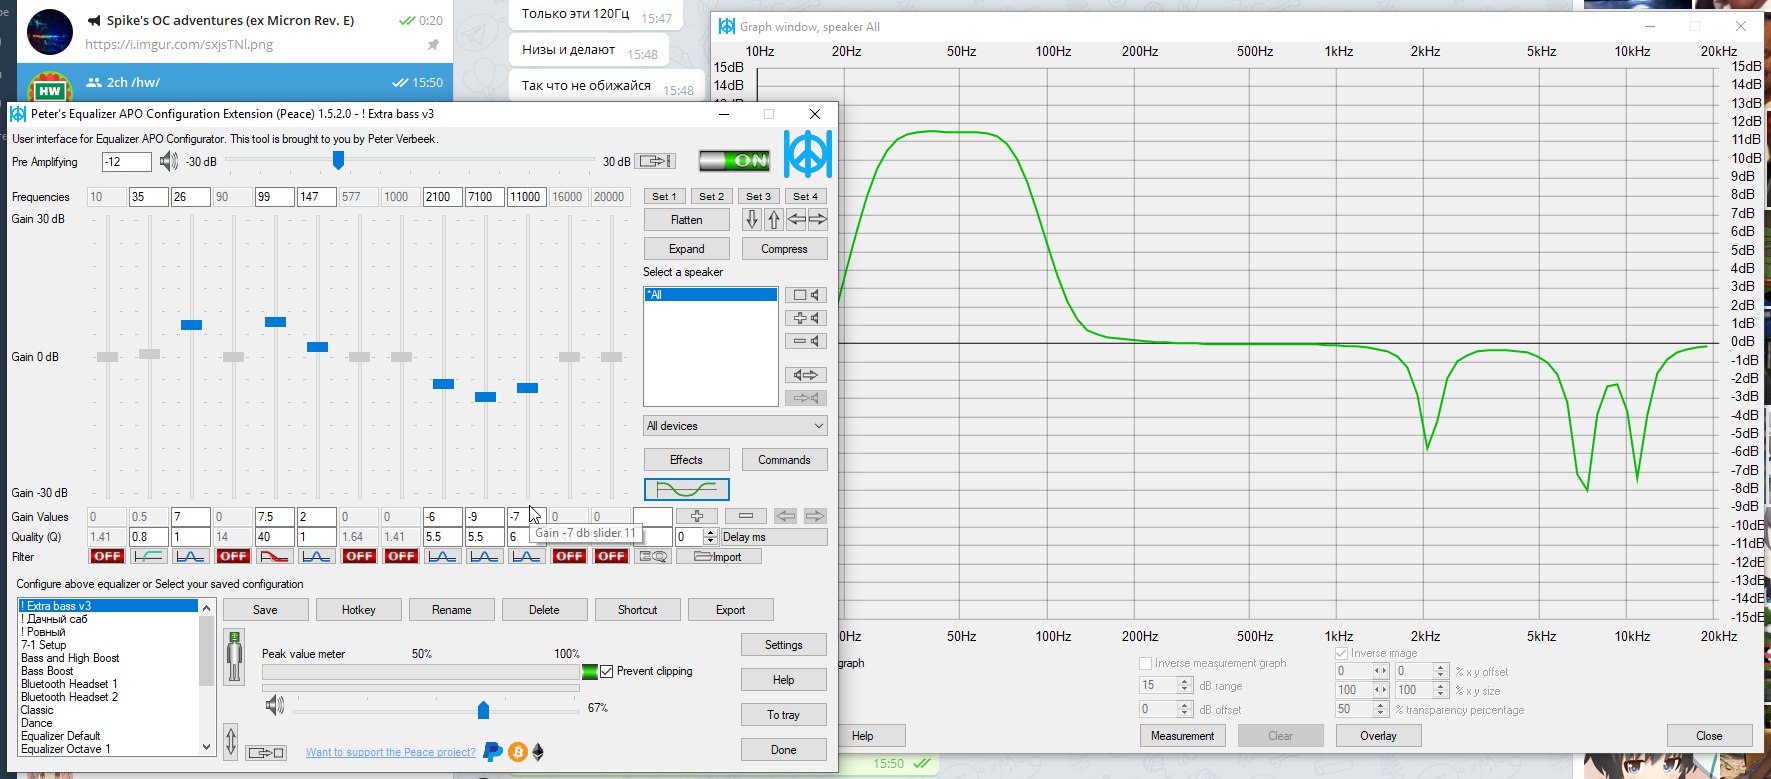This screenshot has height=779, width=1771.
Task: Change the 35 Hz shelf filter icon
Action: click(149, 556)
